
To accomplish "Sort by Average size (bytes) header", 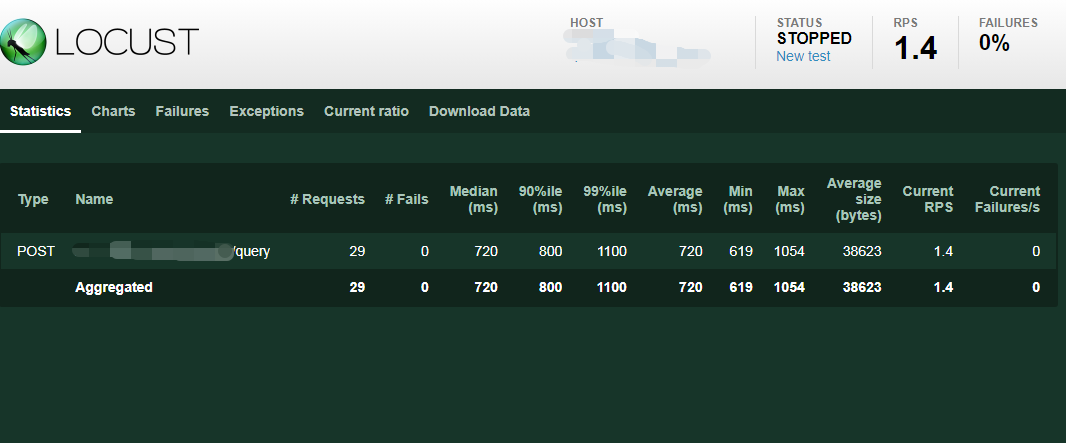I will click(854, 199).
